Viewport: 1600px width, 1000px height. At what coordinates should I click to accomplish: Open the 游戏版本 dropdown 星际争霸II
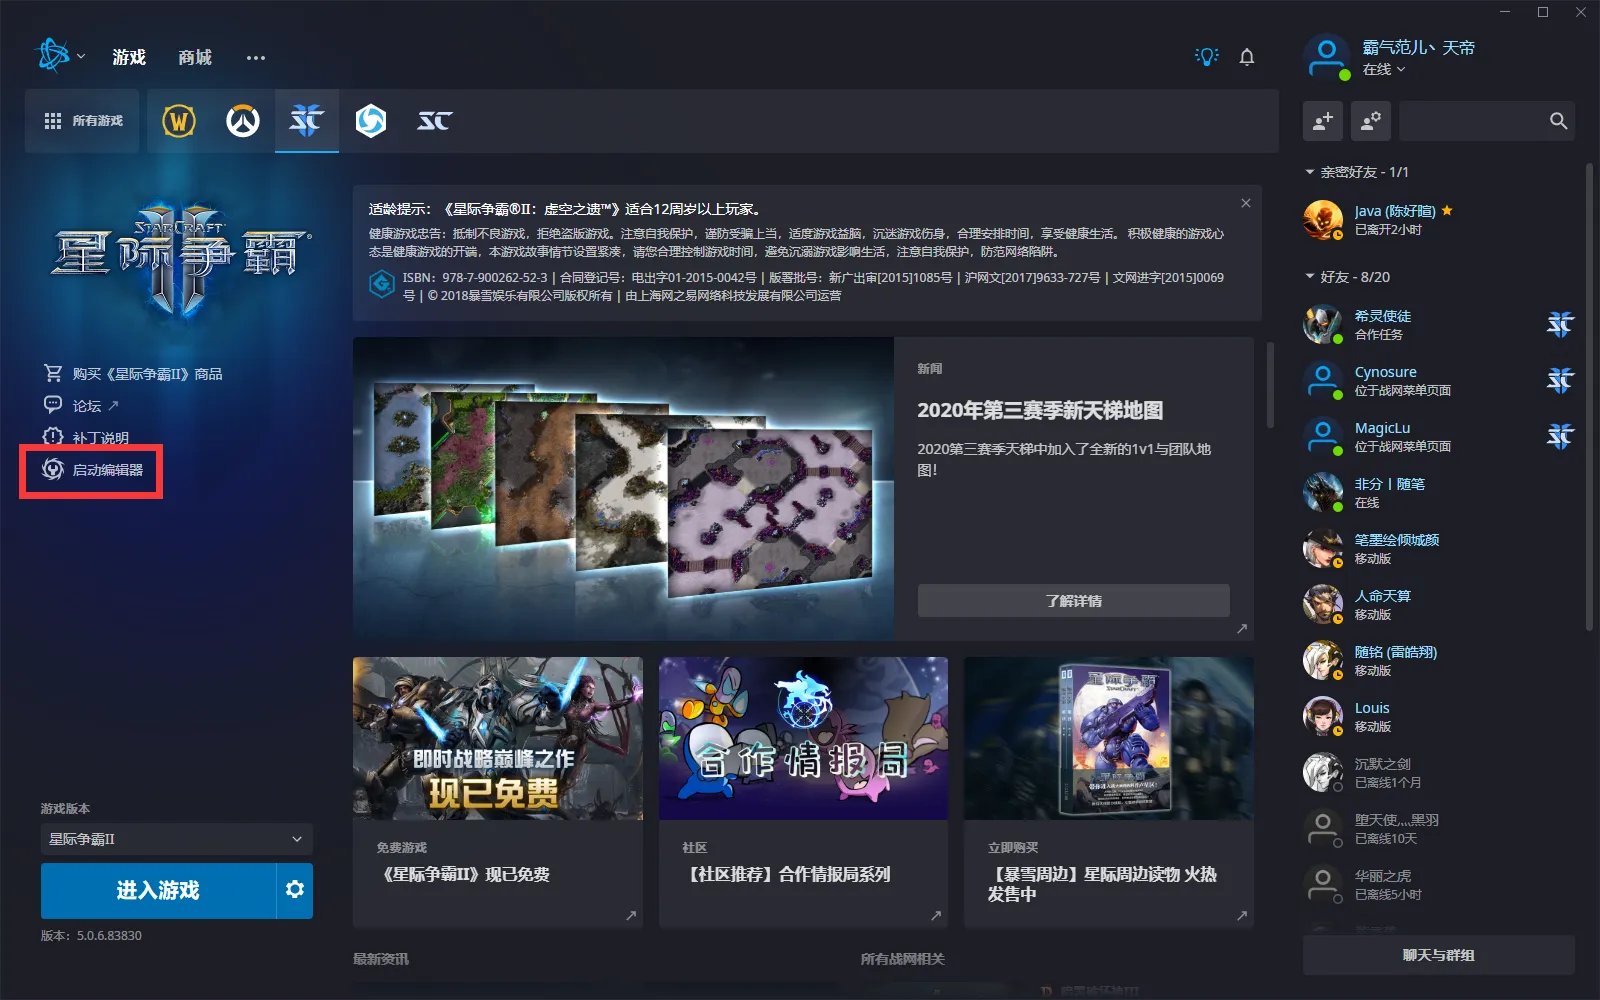click(177, 839)
